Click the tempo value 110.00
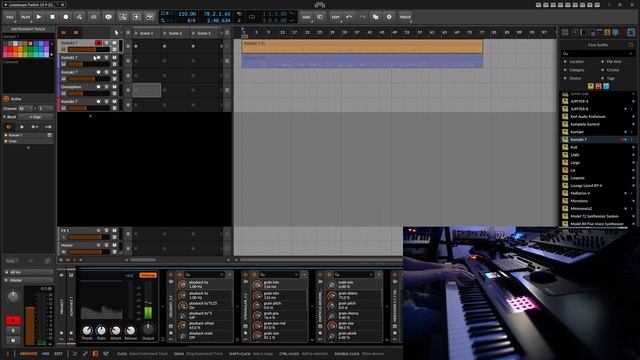Viewport: 640px width, 360px height. click(x=187, y=14)
